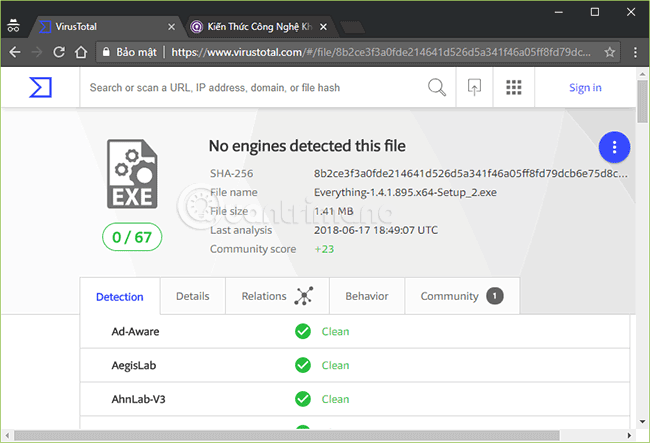Reload the page
Image resolution: width=650 pixels, height=443 pixels.
click(59, 52)
